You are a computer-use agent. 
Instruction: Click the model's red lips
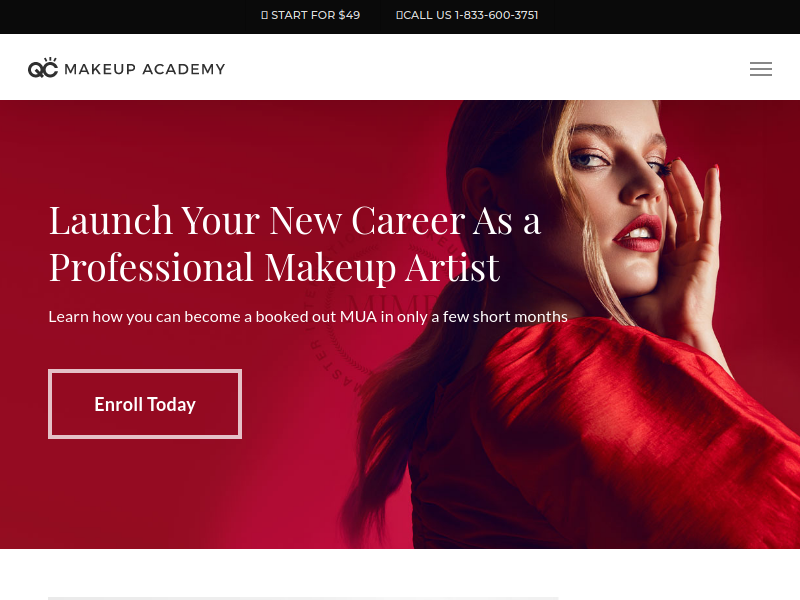click(638, 233)
